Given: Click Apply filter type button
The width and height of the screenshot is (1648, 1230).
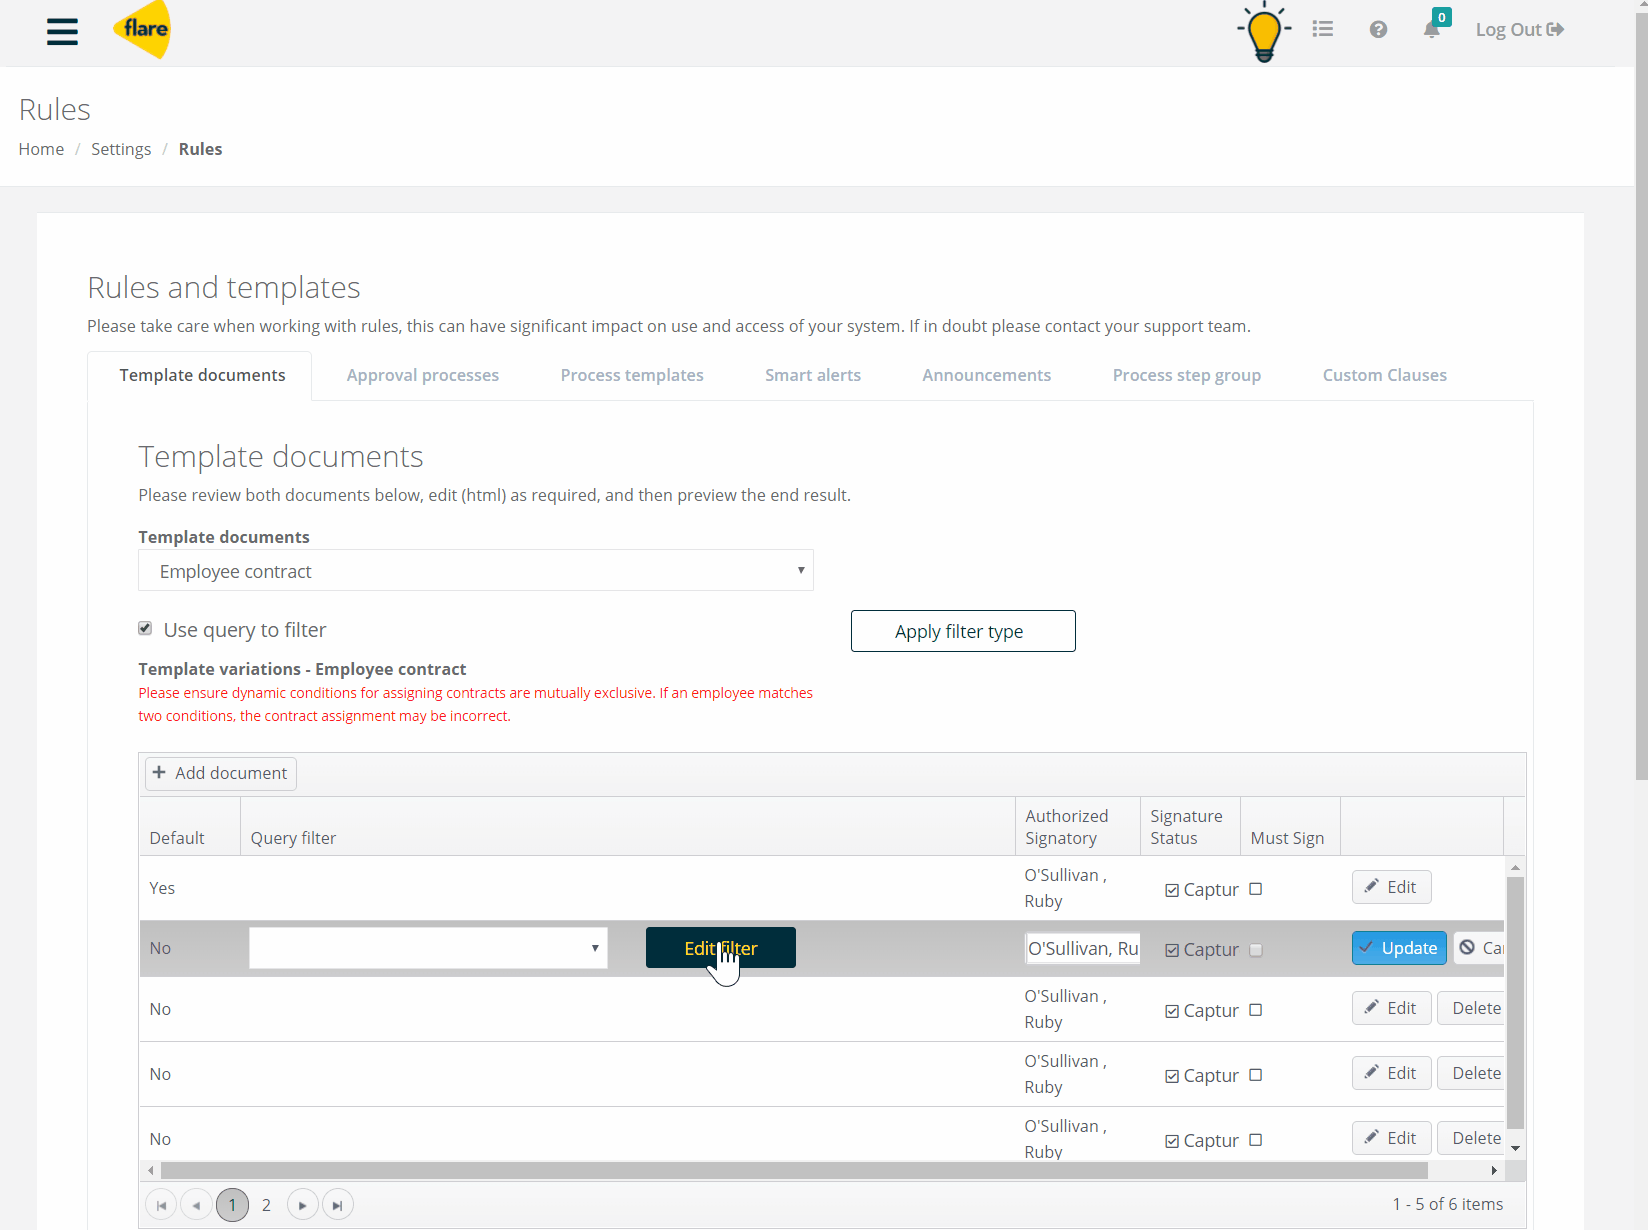Looking at the screenshot, I should coord(962,631).
